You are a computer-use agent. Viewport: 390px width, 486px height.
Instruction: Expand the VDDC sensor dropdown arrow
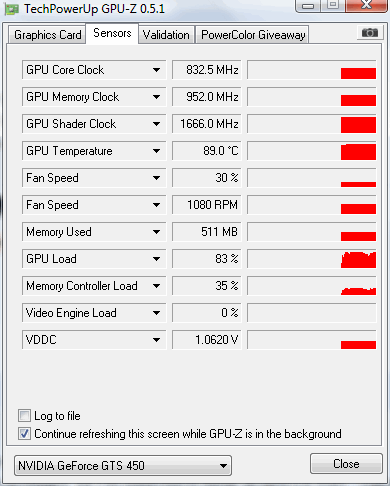pyautogui.click(x=156, y=340)
